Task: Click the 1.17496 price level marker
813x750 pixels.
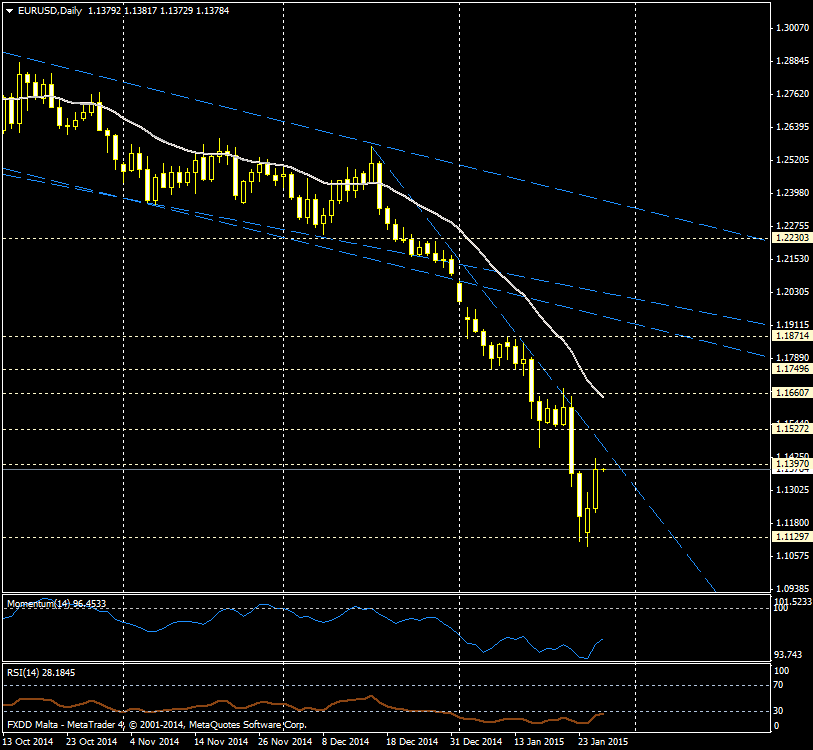Action: click(792, 369)
